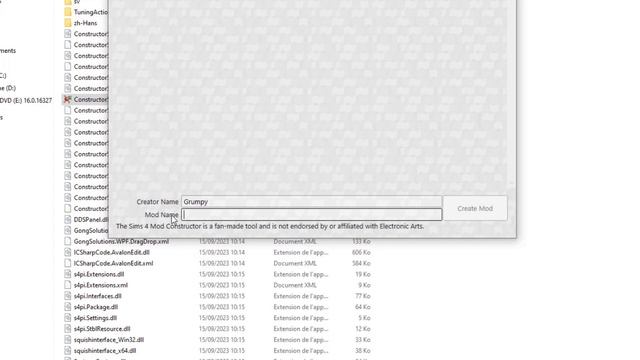
Task: Click the file name squishinterface_x64.dll
Action: point(105,351)
